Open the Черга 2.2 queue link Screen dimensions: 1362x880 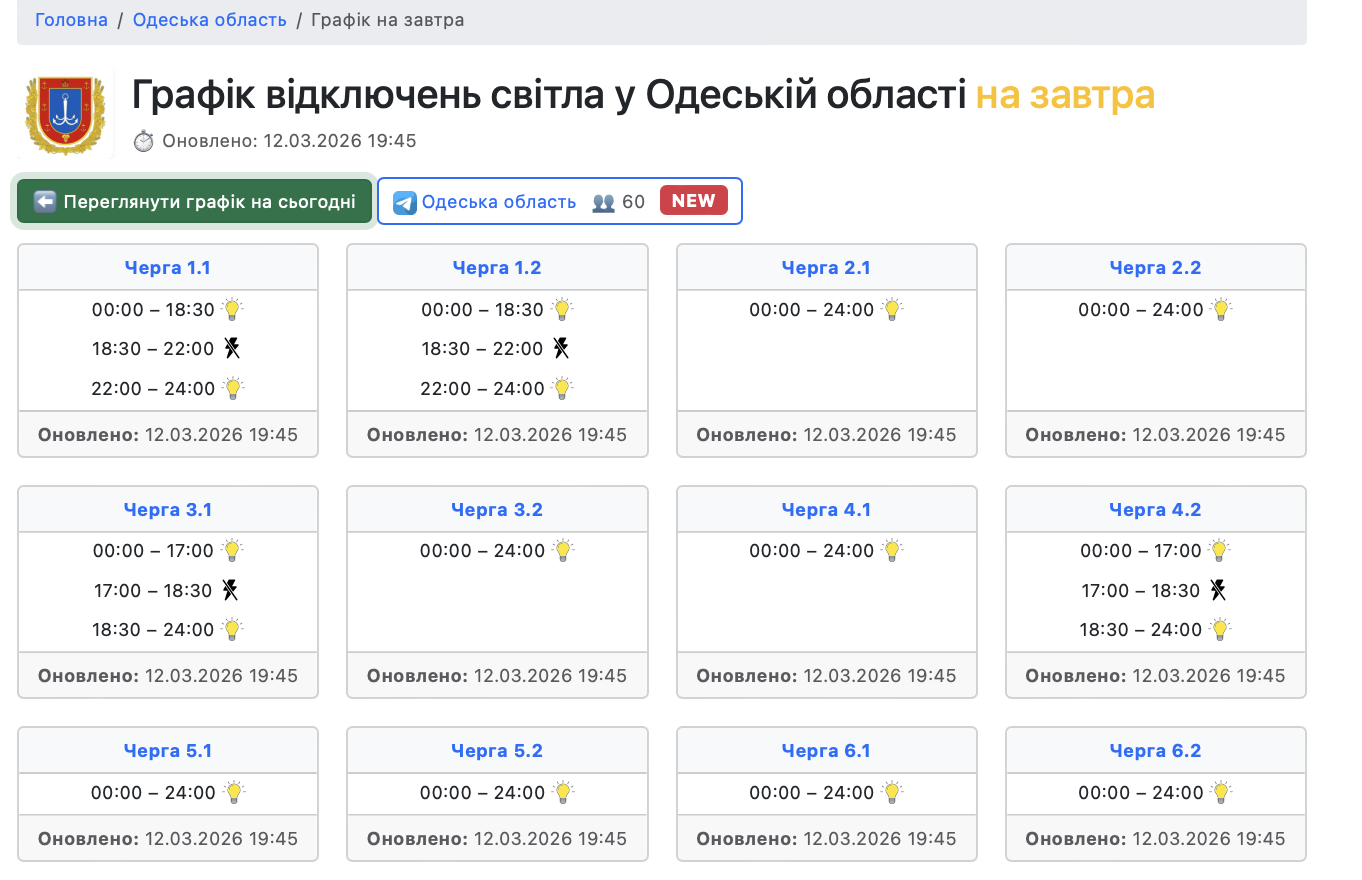[x=1155, y=268]
